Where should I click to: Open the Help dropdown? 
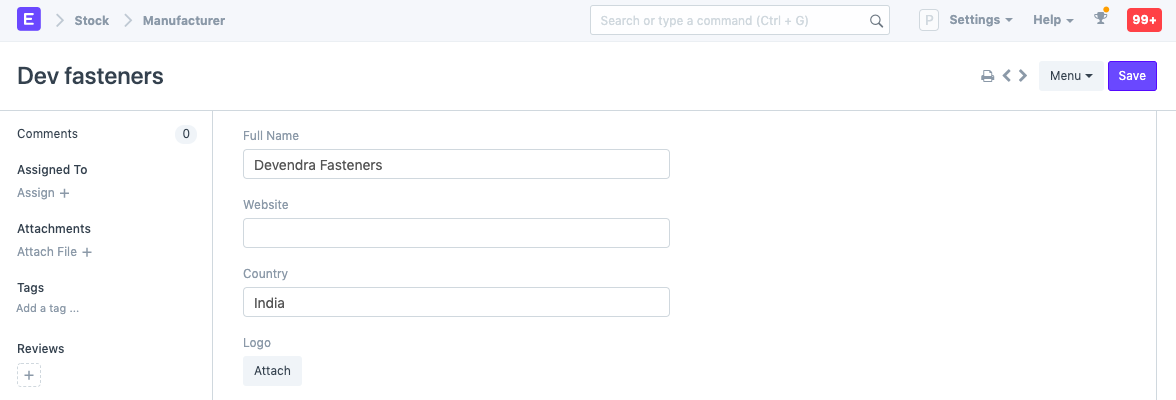[1053, 20]
